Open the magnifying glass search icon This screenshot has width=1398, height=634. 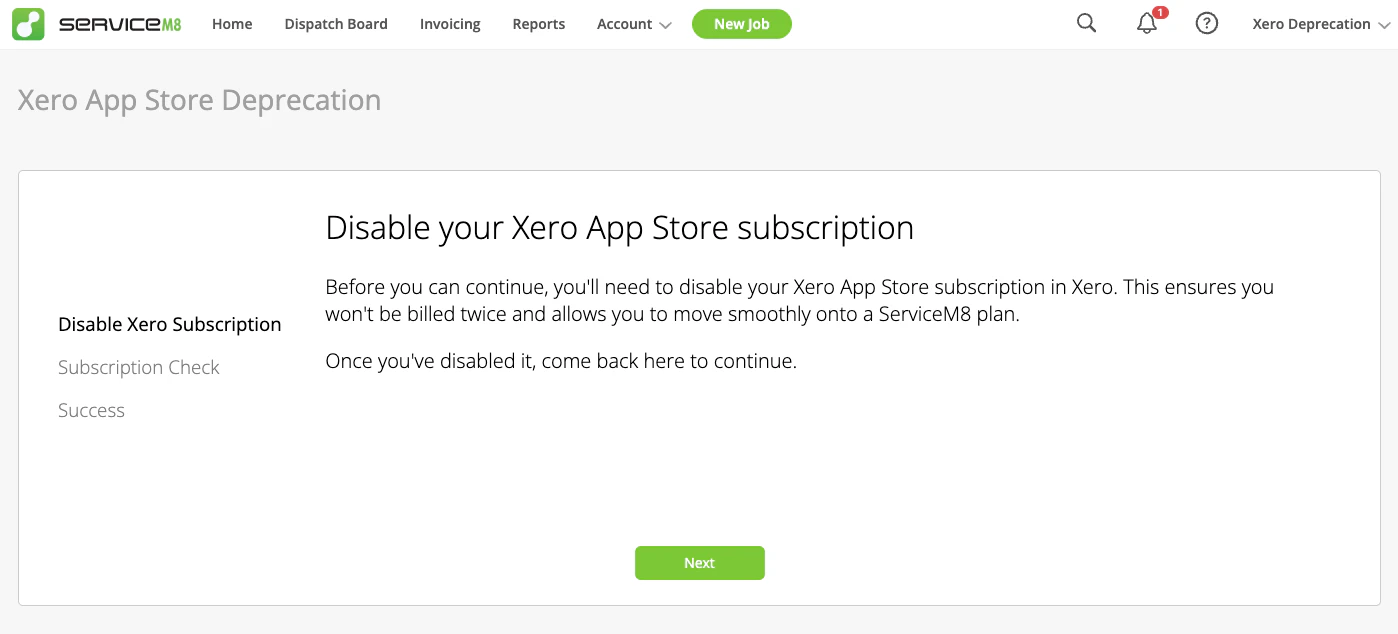[x=1086, y=22]
